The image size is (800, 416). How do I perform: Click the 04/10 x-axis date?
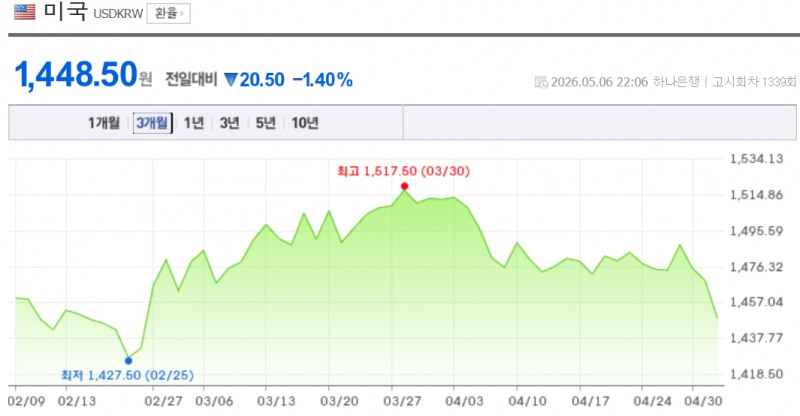pos(528,402)
